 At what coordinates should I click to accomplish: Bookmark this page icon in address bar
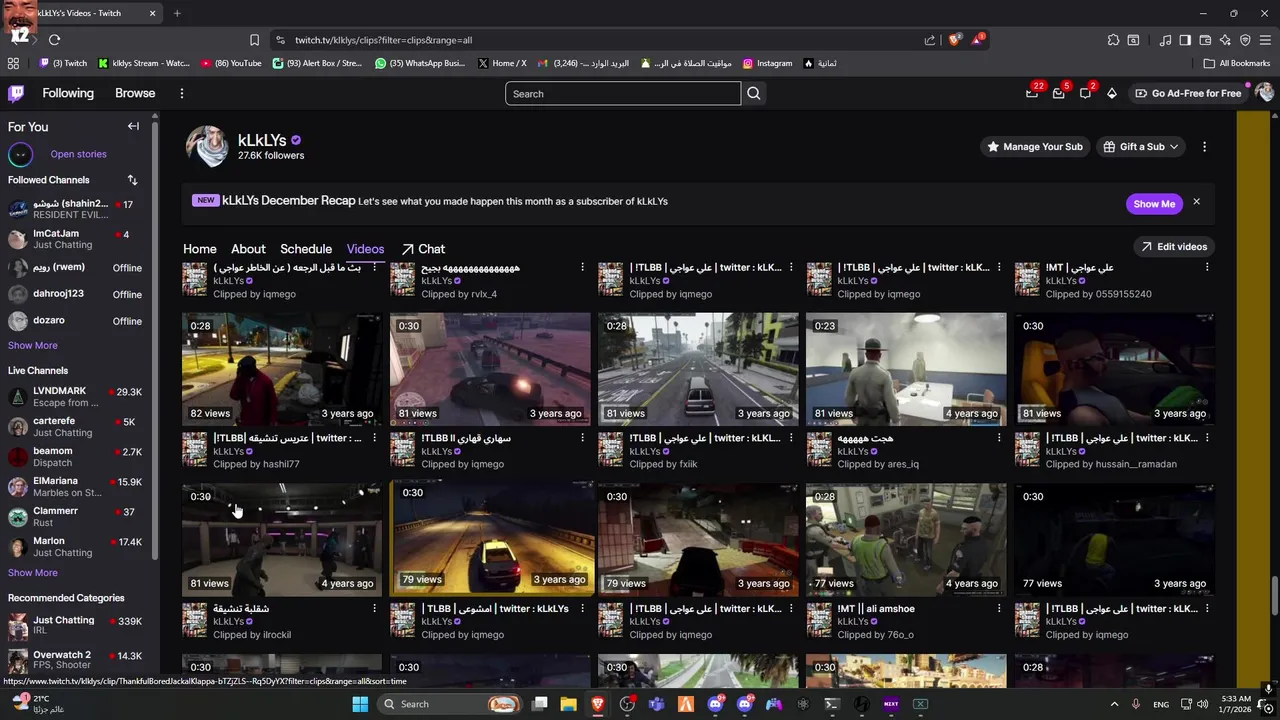coord(254,40)
